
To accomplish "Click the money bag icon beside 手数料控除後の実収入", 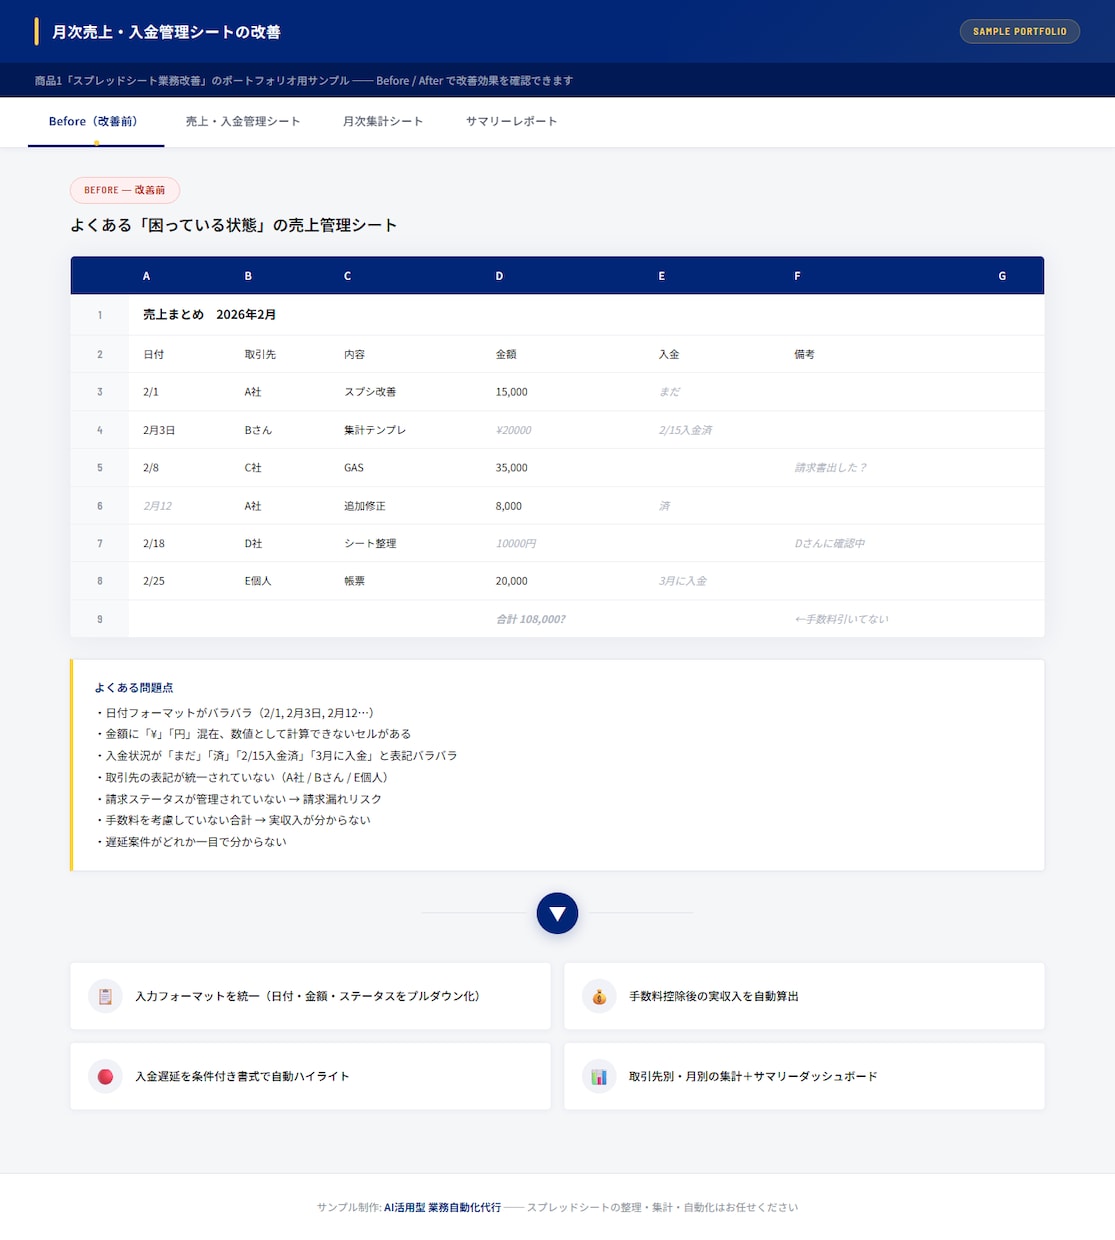I will (599, 996).
